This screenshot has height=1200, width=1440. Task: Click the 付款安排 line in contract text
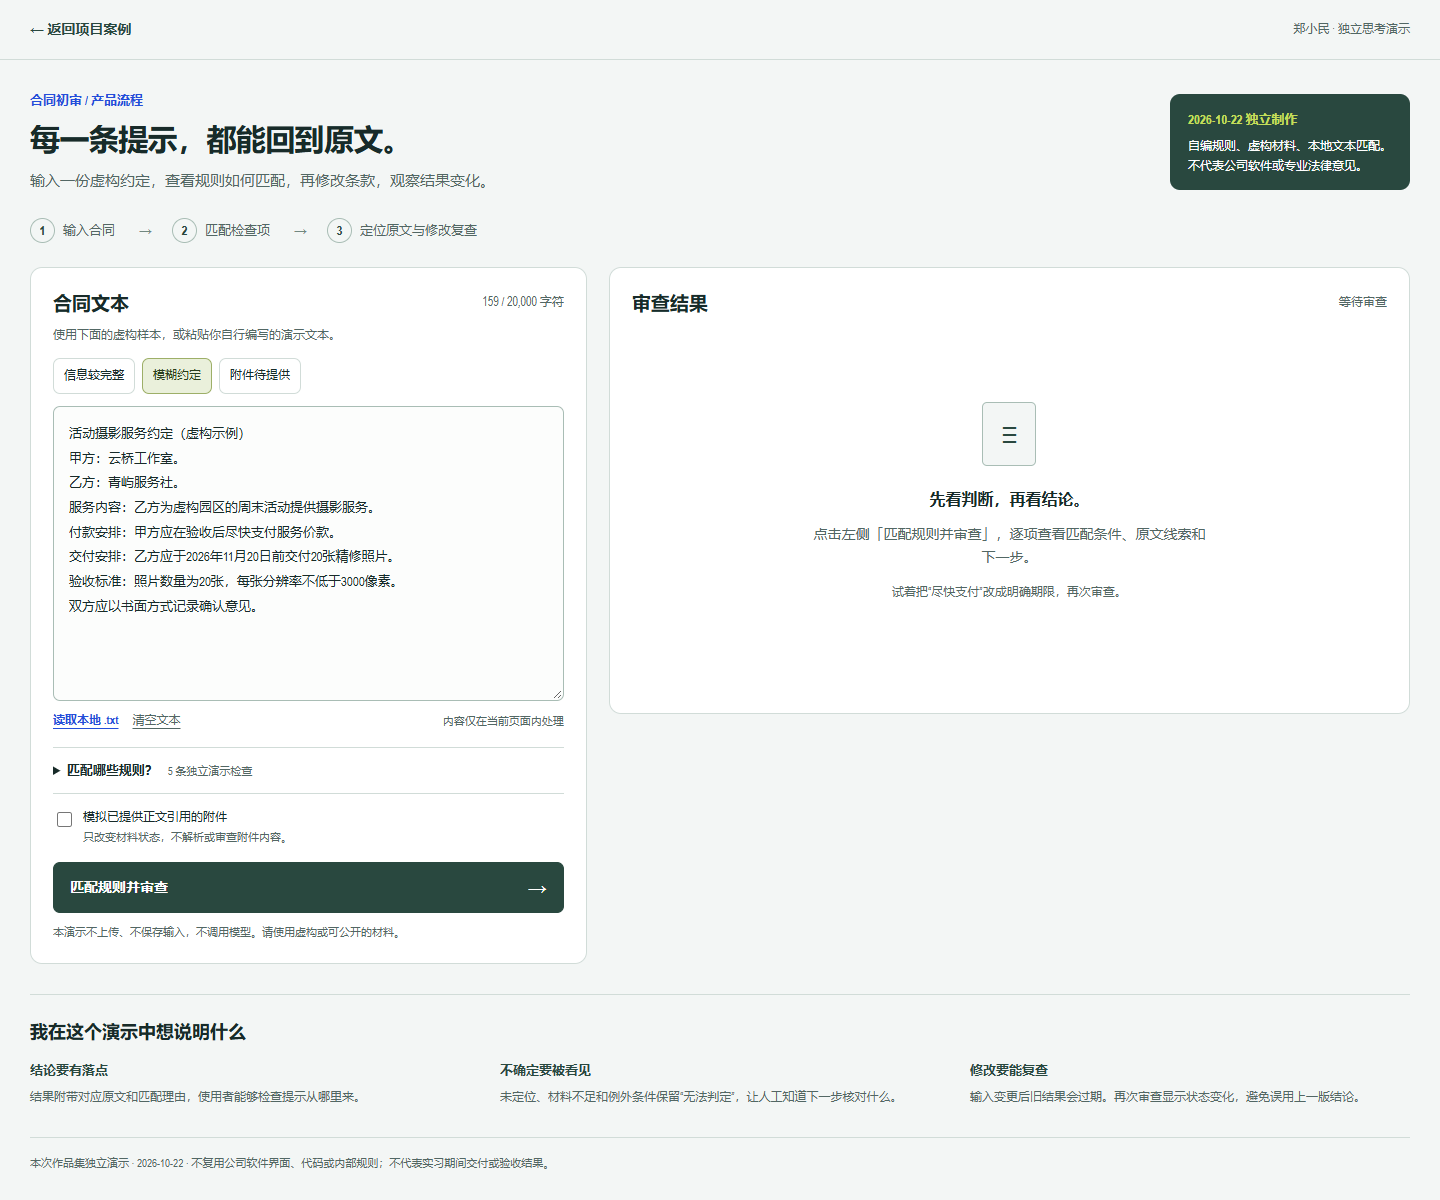coord(203,532)
